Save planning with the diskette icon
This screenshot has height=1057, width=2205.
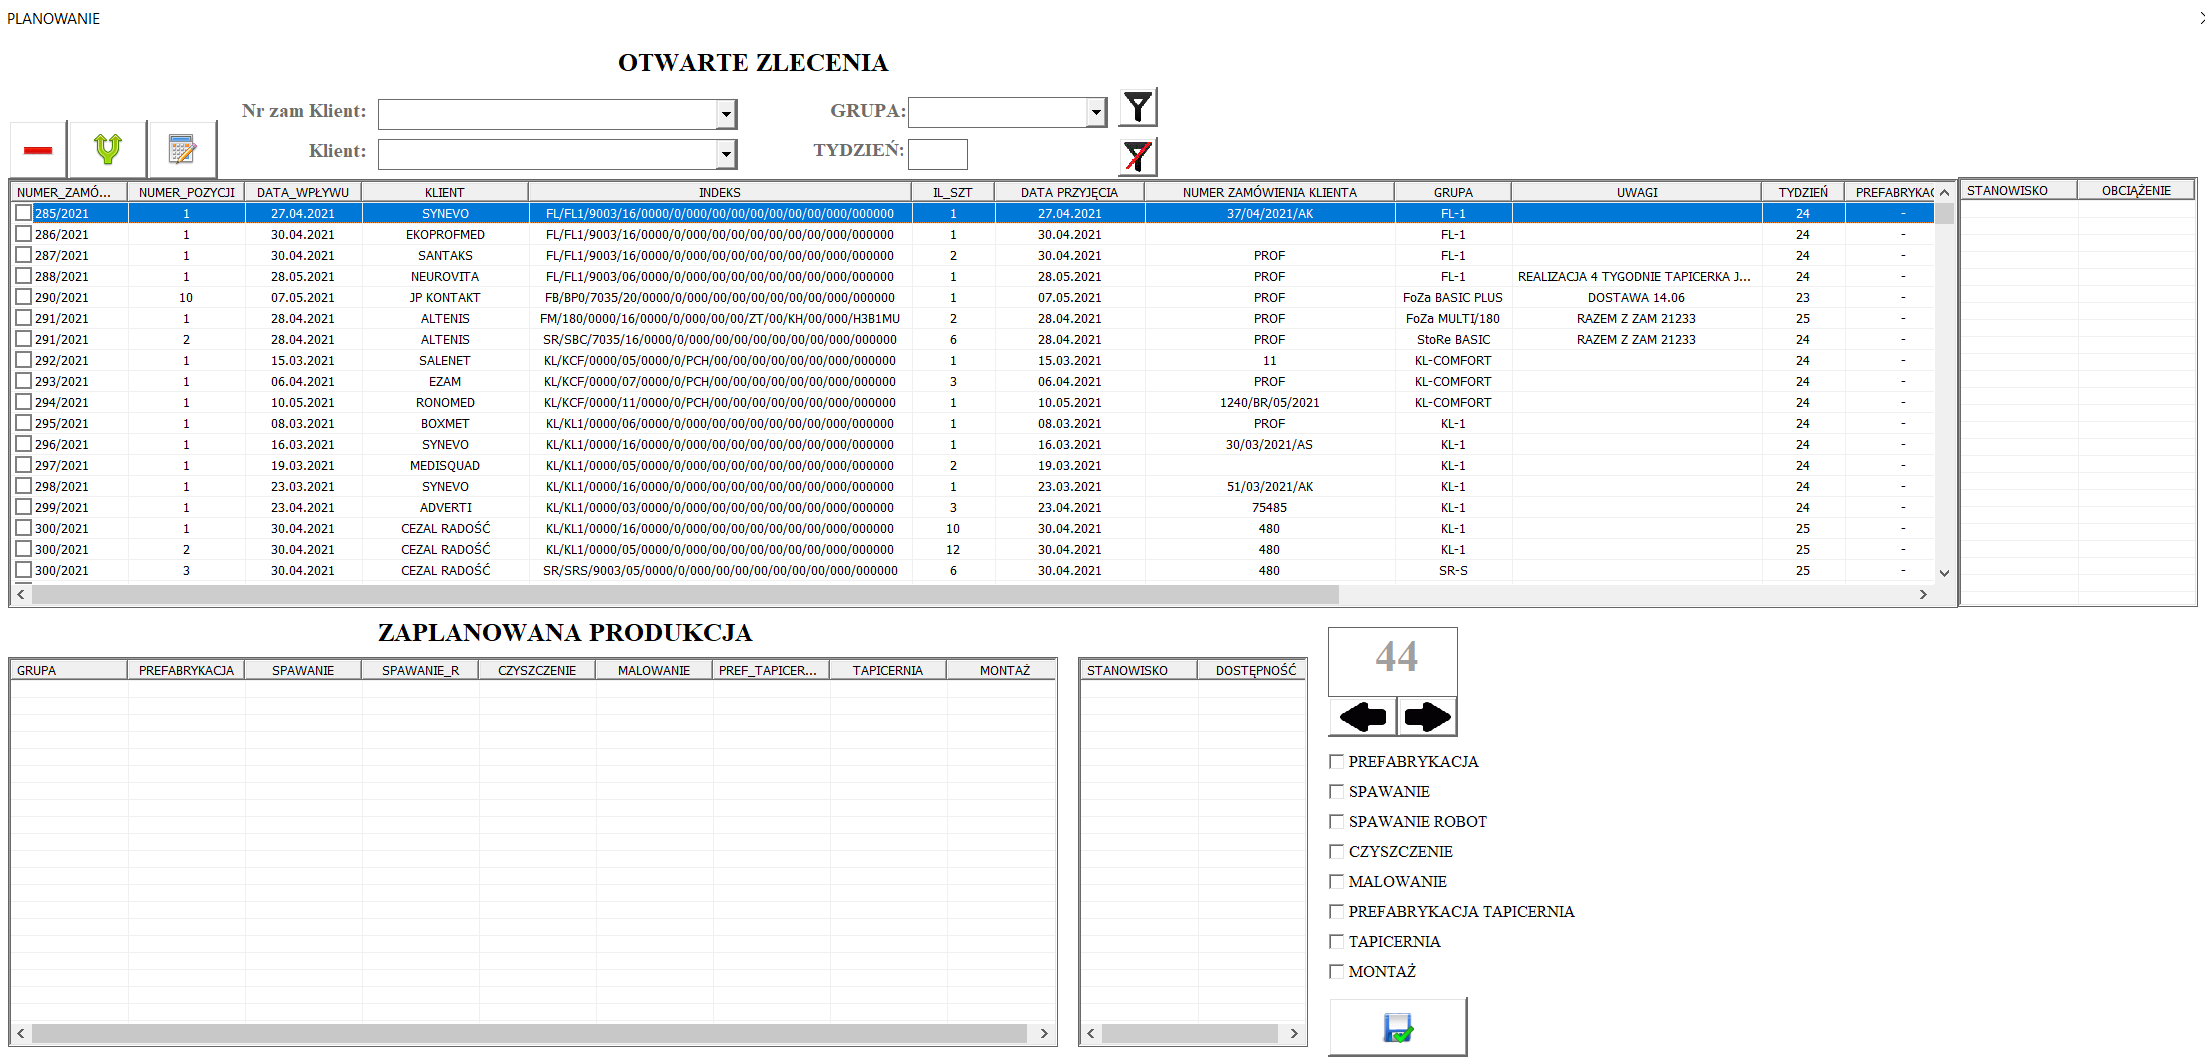point(1397,1025)
